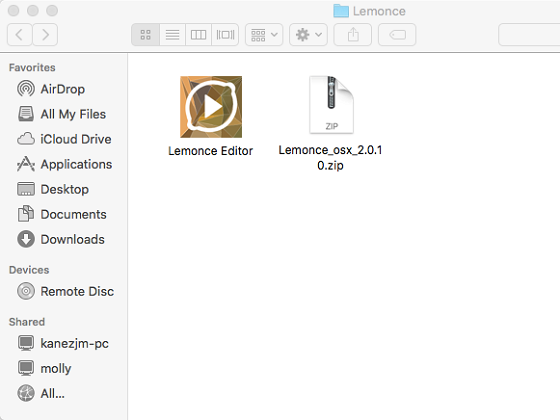Viewport: 560px width, 420px height.
Task: Click the Share toolbar button
Action: point(352,35)
